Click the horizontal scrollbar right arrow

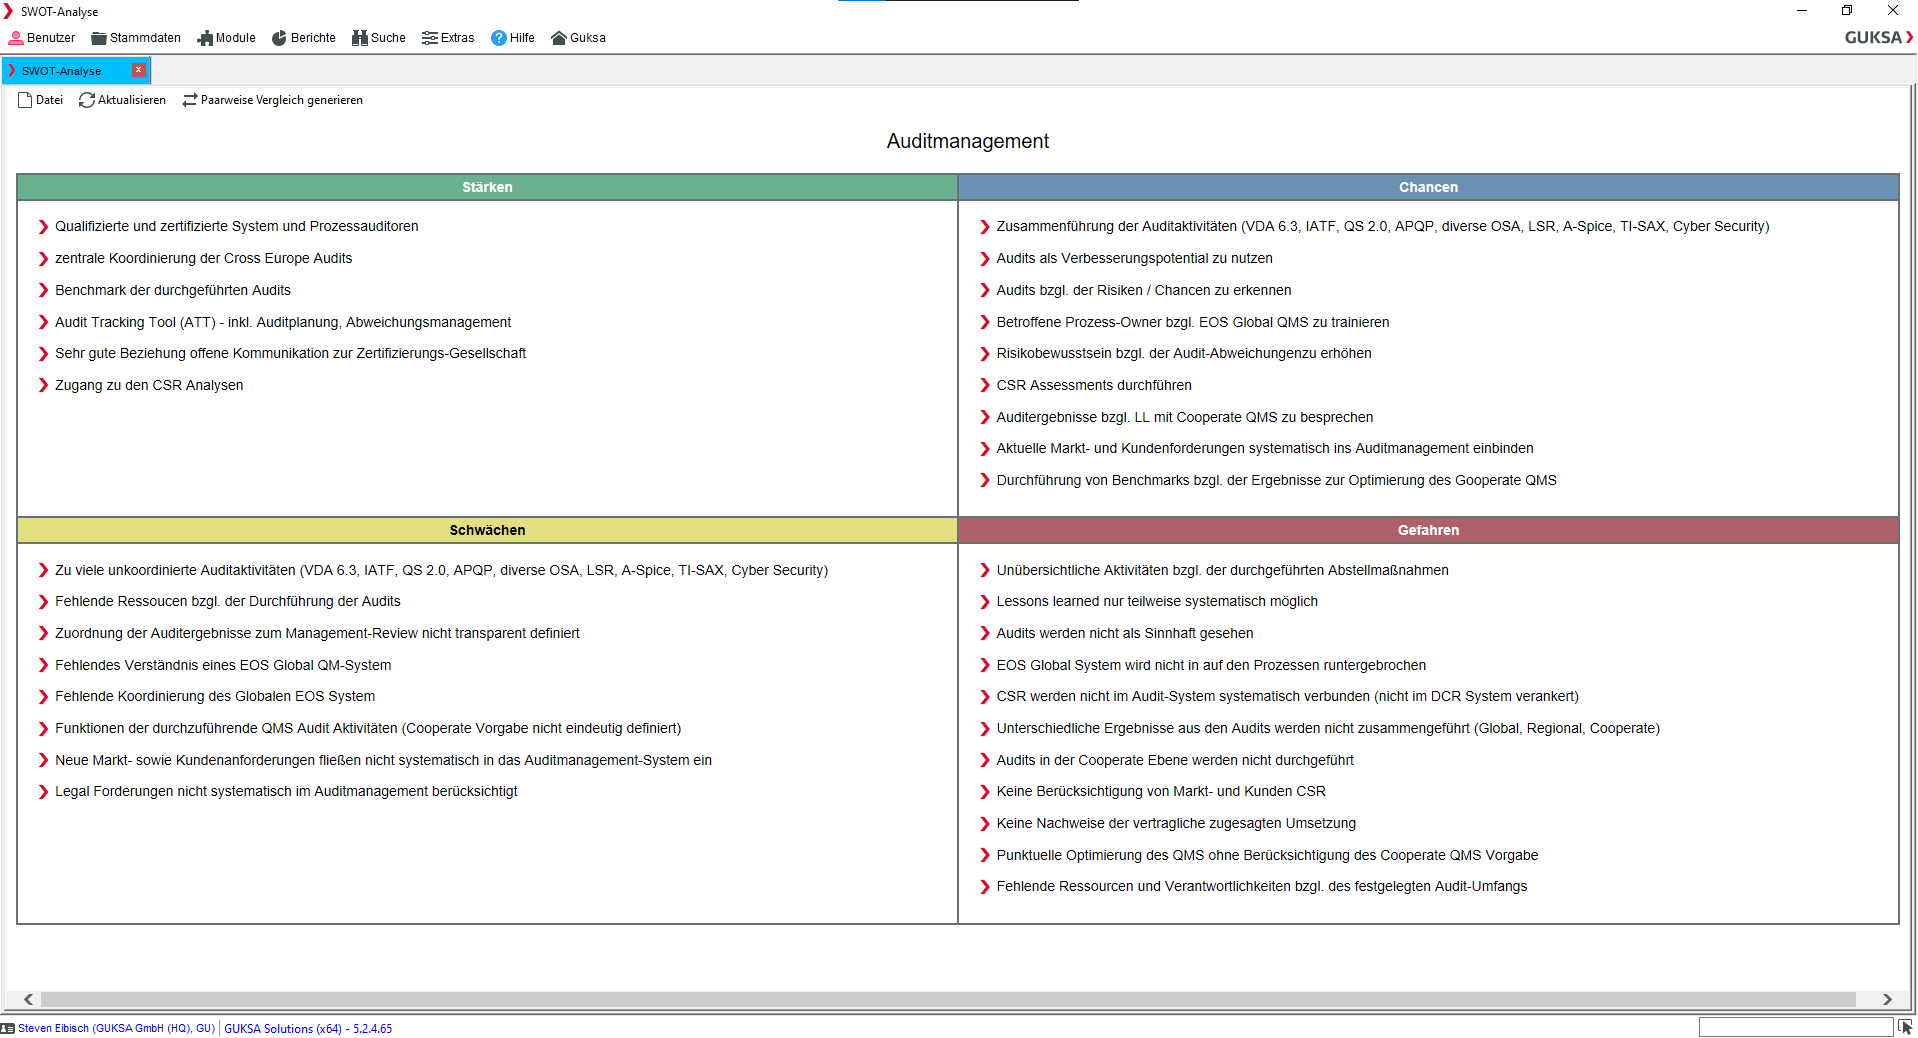tap(1886, 999)
